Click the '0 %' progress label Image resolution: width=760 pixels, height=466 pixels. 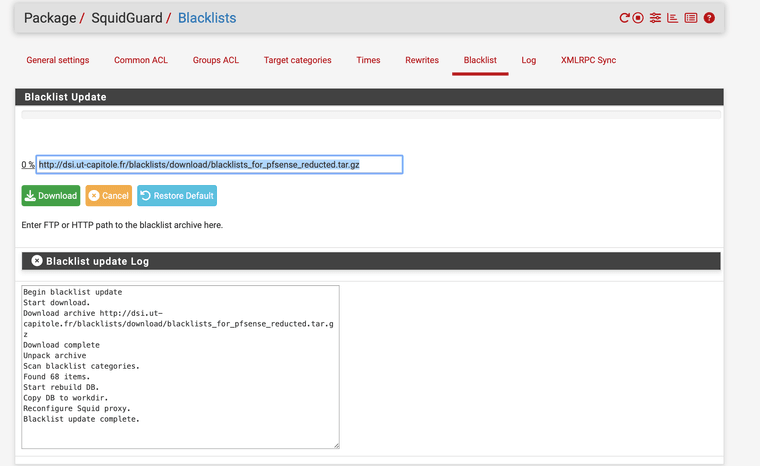(28, 164)
